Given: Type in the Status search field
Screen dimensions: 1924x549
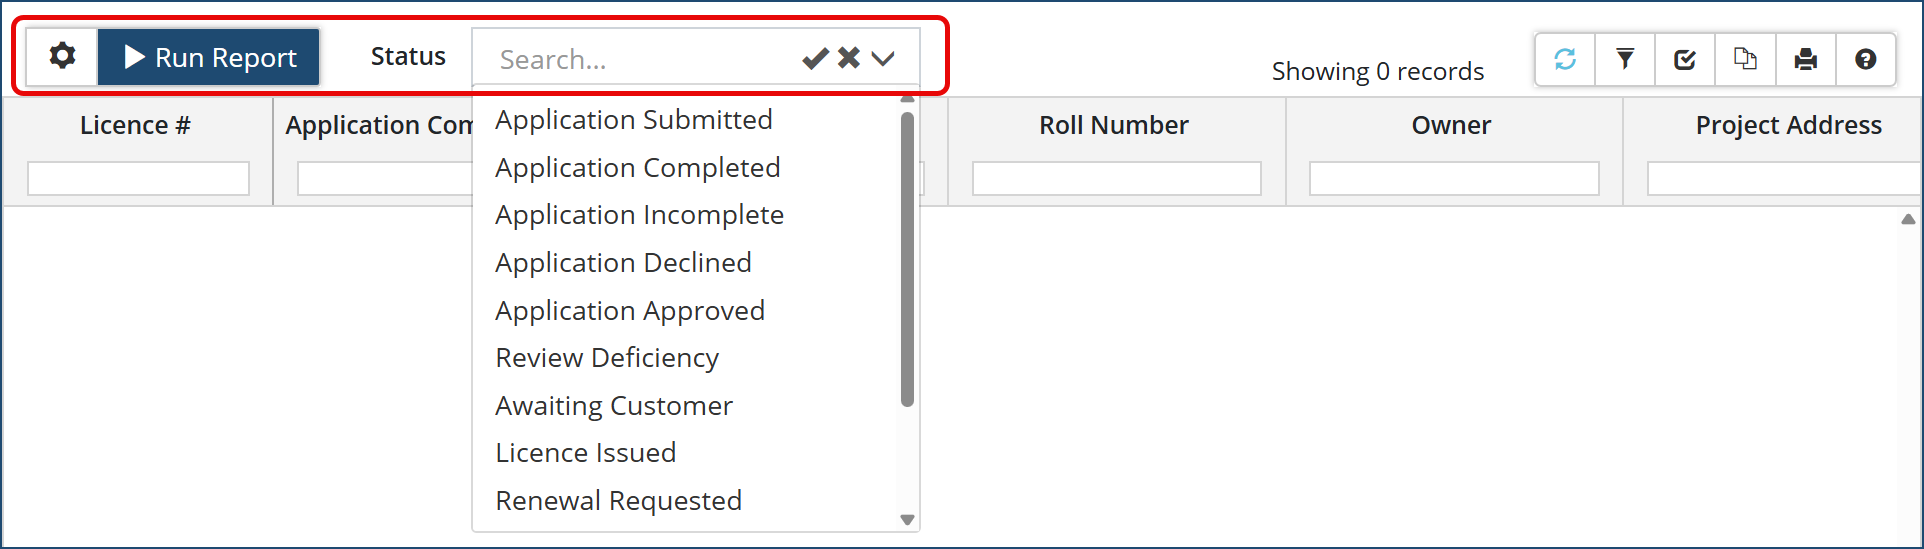Looking at the screenshot, I should tap(640, 60).
